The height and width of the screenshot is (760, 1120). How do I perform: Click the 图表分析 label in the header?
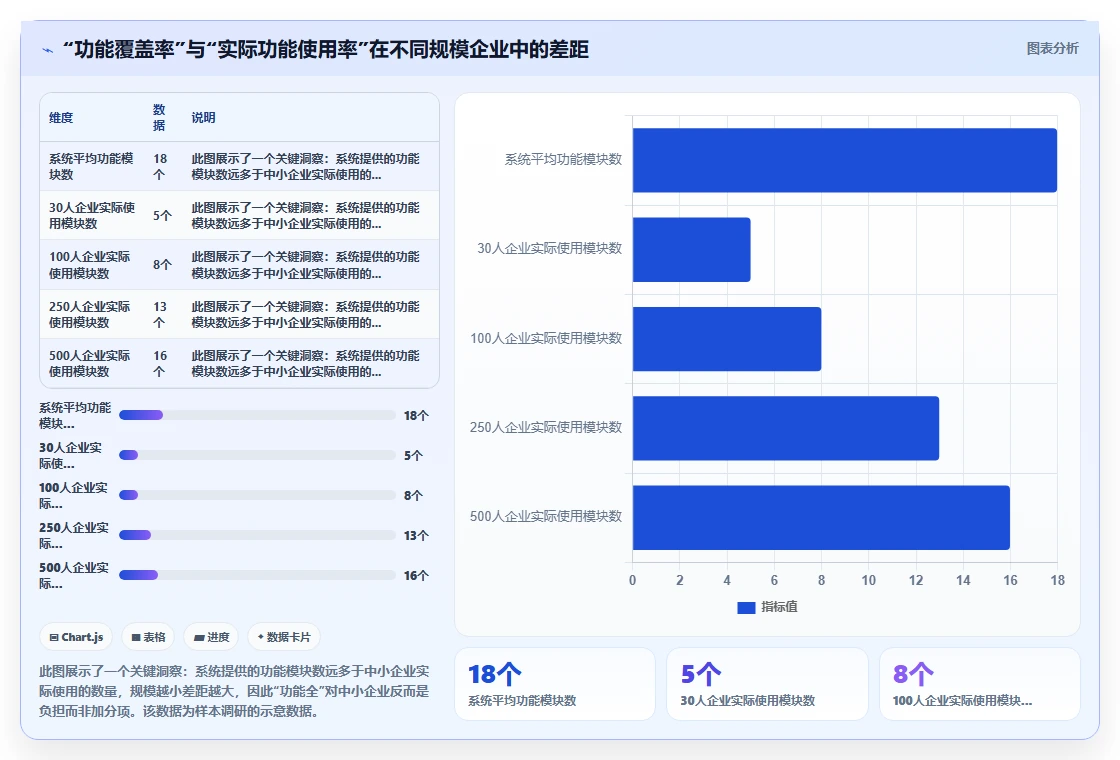point(1052,49)
